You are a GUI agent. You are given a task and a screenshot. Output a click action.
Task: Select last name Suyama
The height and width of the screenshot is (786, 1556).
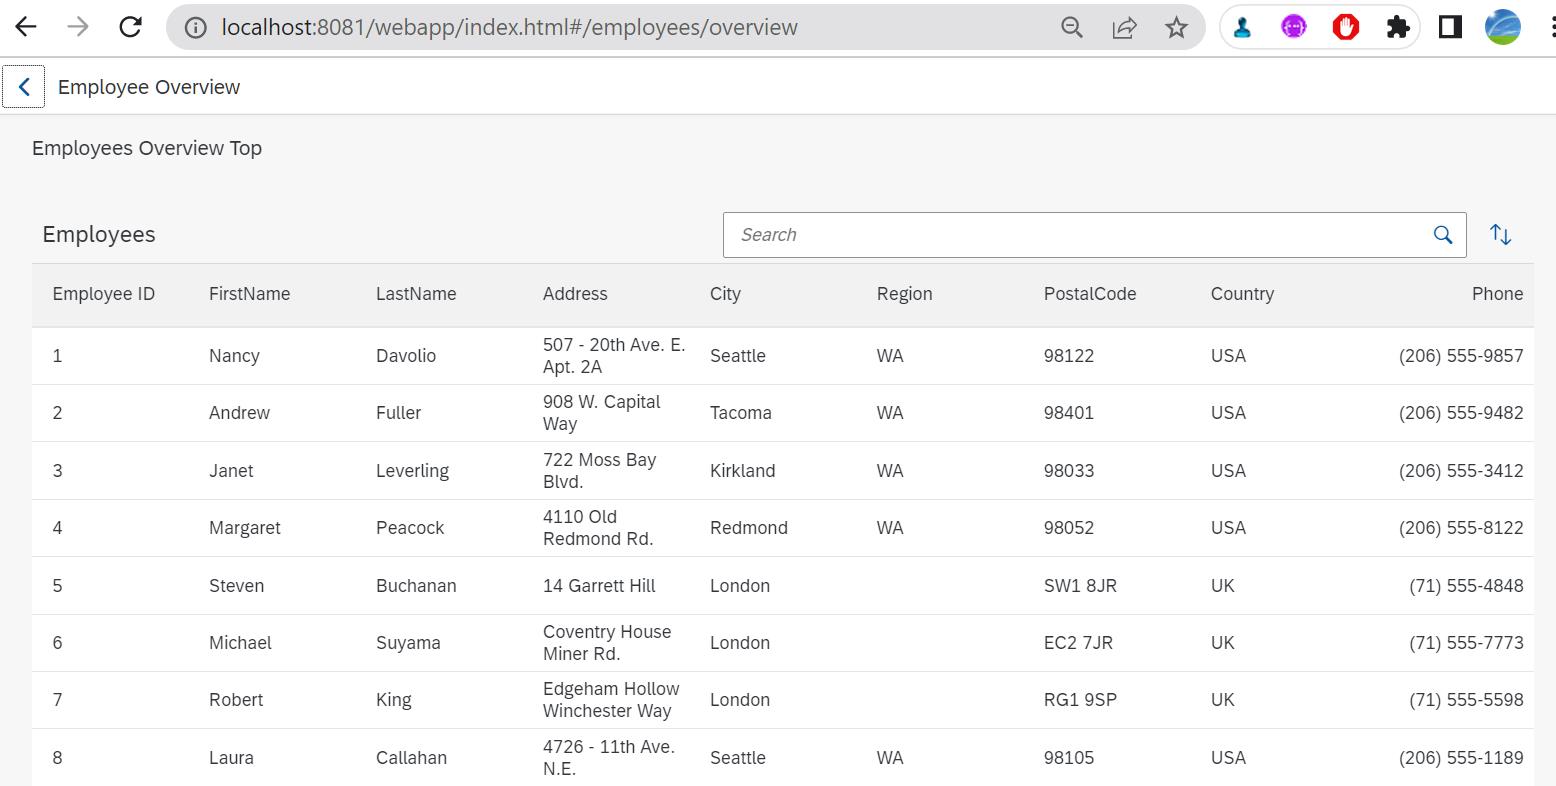[x=408, y=643]
